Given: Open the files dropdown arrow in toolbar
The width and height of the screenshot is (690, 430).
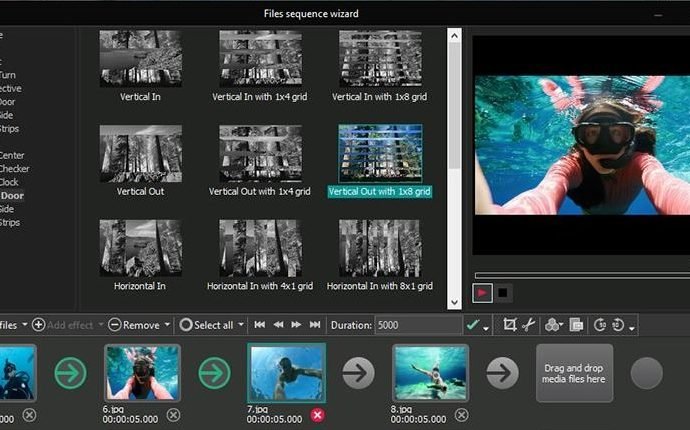Looking at the screenshot, I should tap(25, 325).
